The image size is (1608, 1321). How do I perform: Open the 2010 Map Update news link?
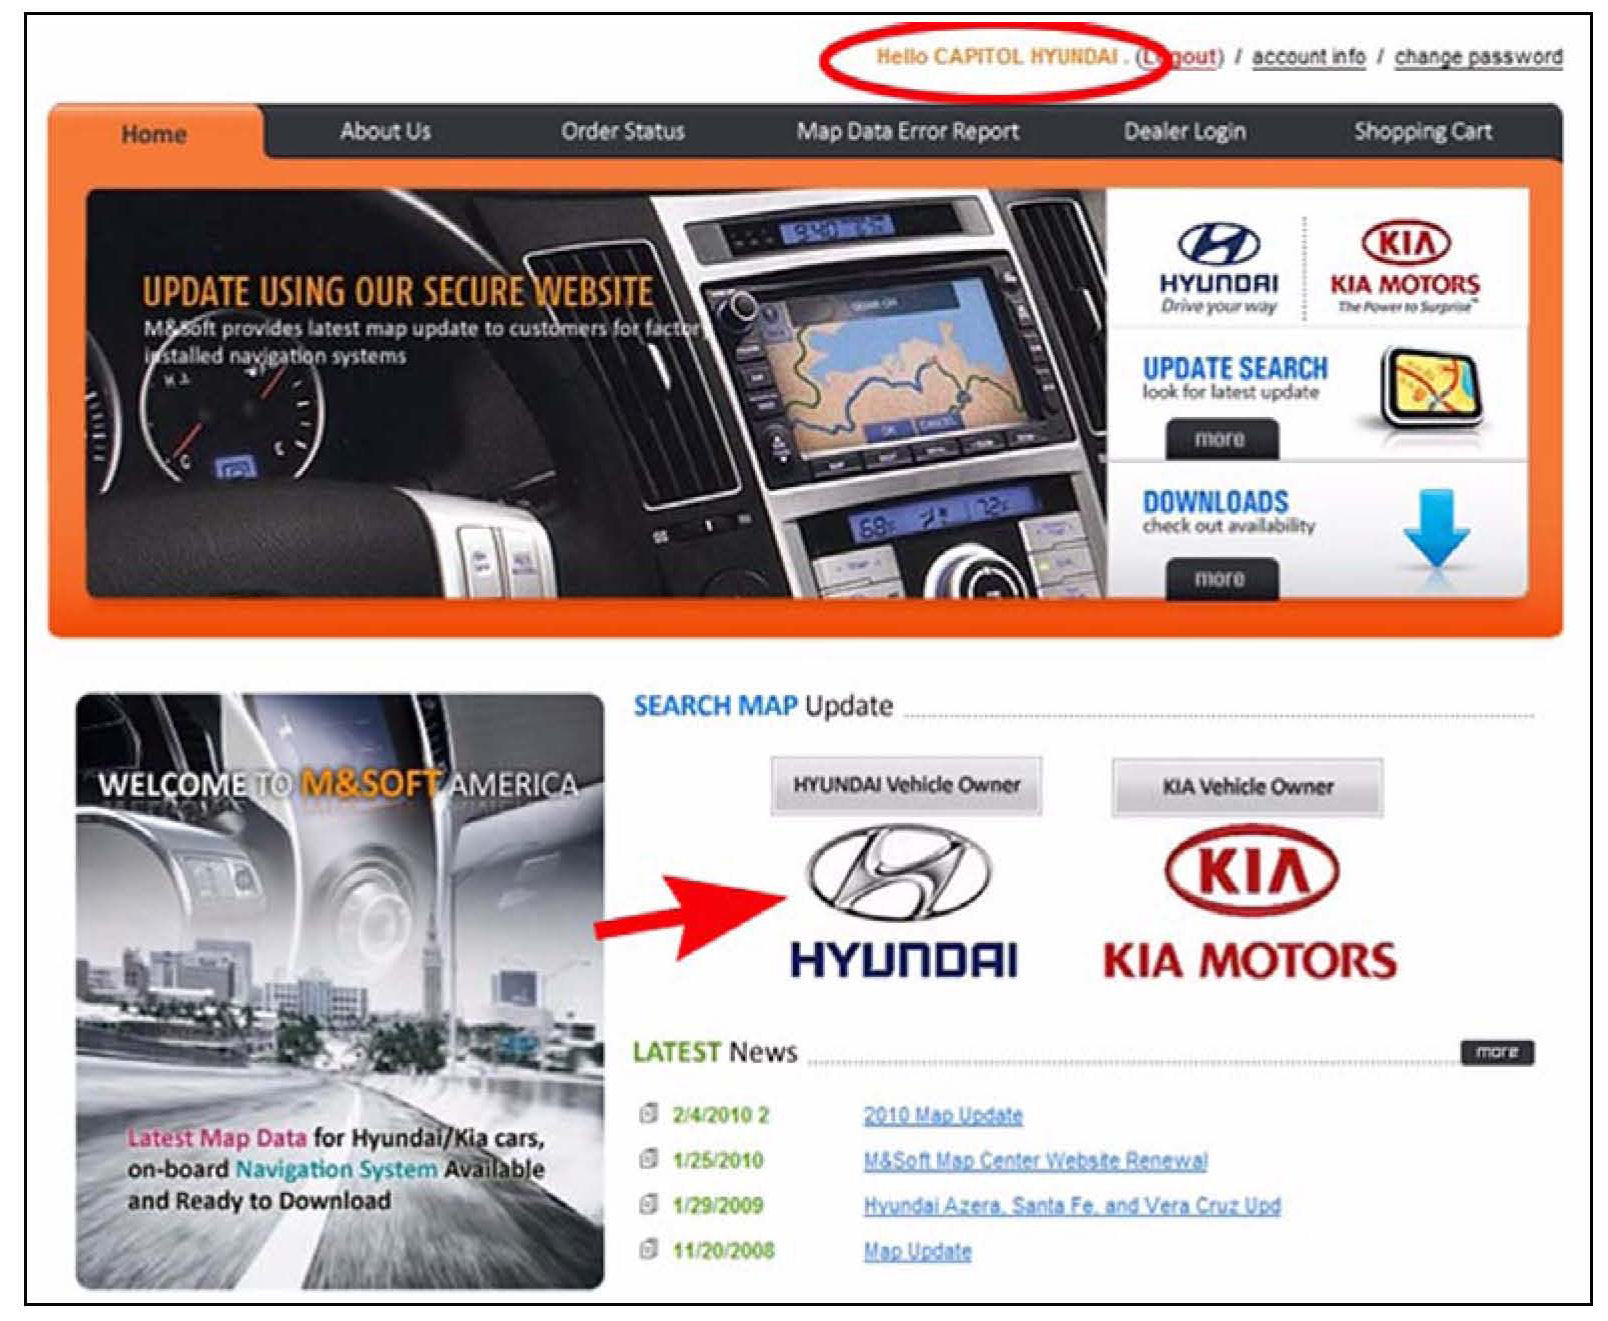(942, 1115)
